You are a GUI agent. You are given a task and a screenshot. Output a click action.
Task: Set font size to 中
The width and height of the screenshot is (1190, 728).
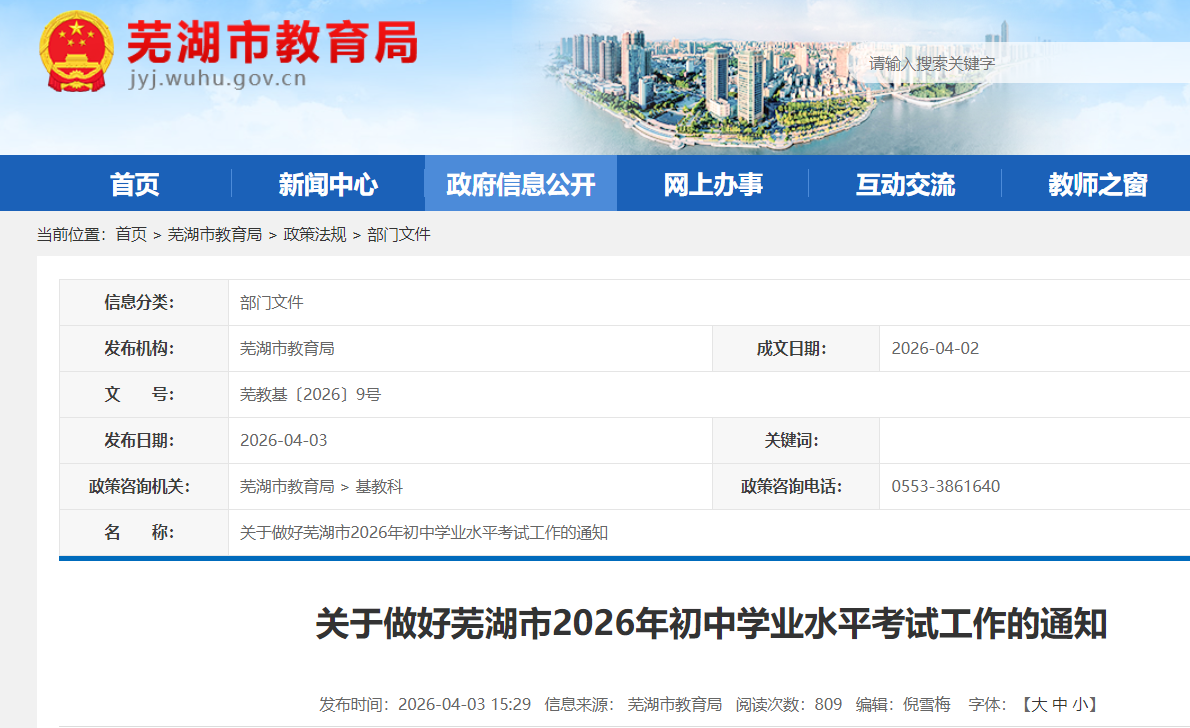1060,704
